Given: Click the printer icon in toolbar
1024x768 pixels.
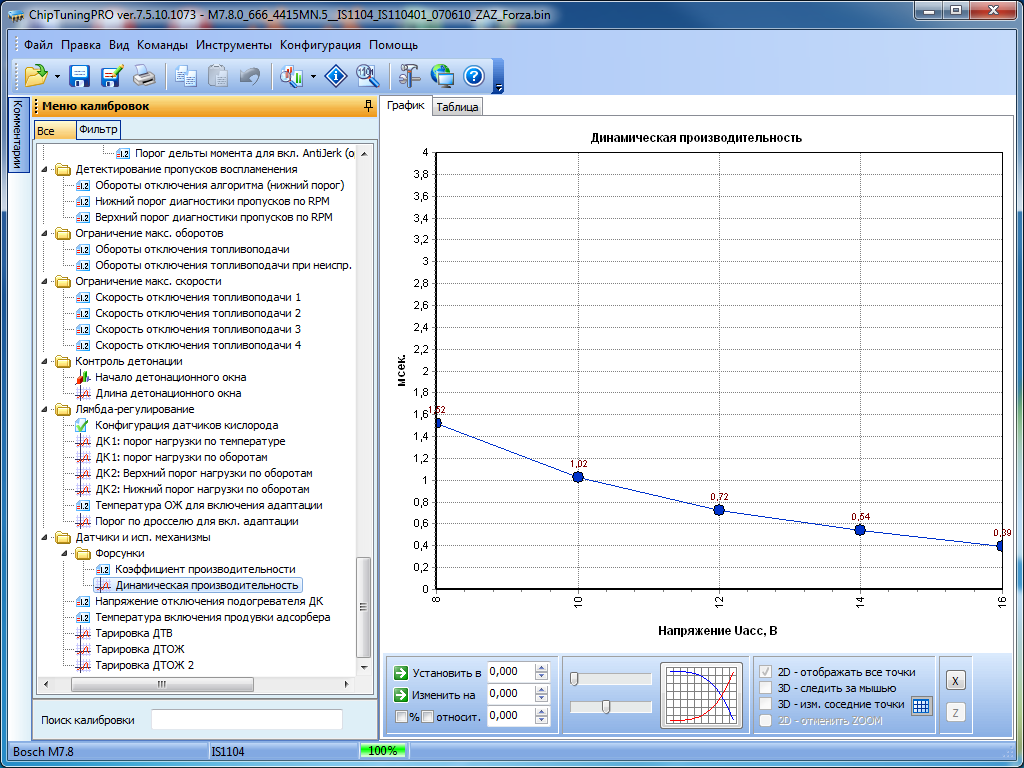Looking at the screenshot, I should [144, 76].
